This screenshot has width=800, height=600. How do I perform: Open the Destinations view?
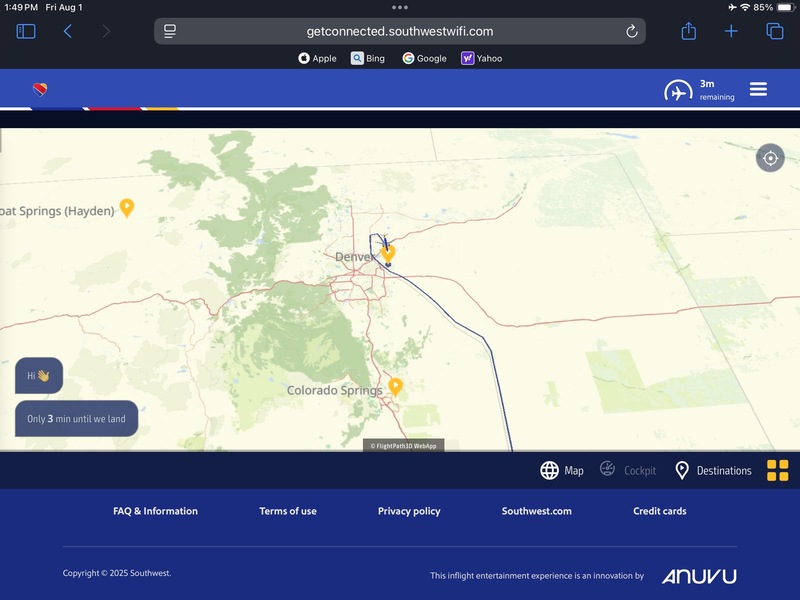pos(713,470)
